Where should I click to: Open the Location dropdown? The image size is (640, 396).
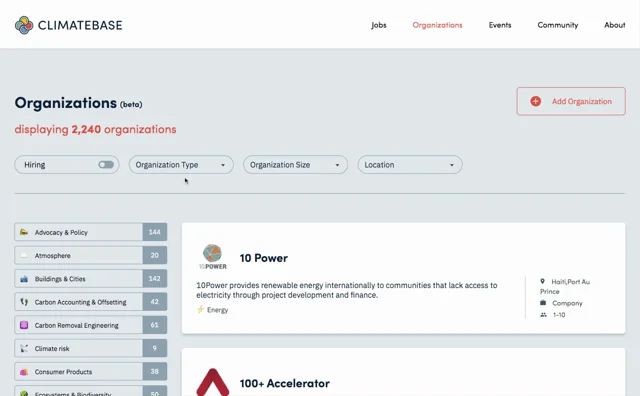(410, 165)
